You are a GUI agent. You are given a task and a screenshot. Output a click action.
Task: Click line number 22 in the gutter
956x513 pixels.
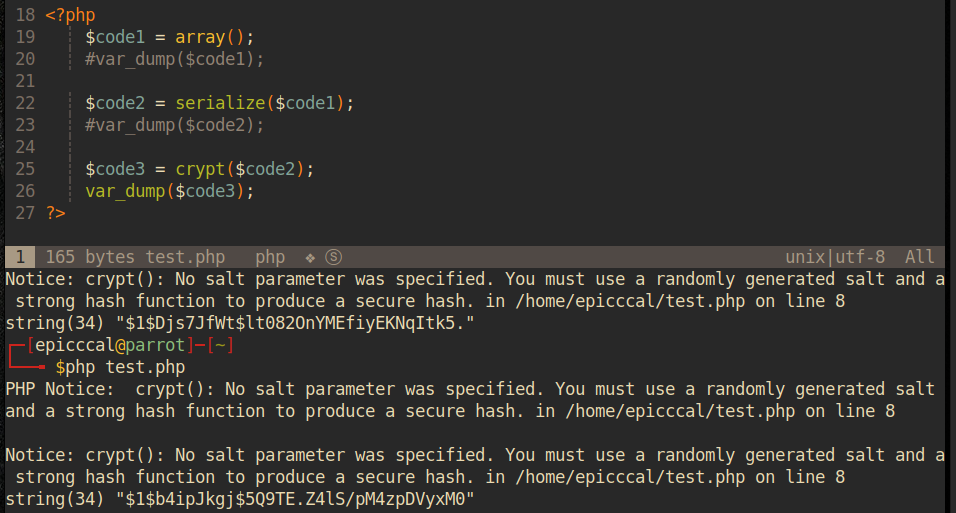point(25,103)
